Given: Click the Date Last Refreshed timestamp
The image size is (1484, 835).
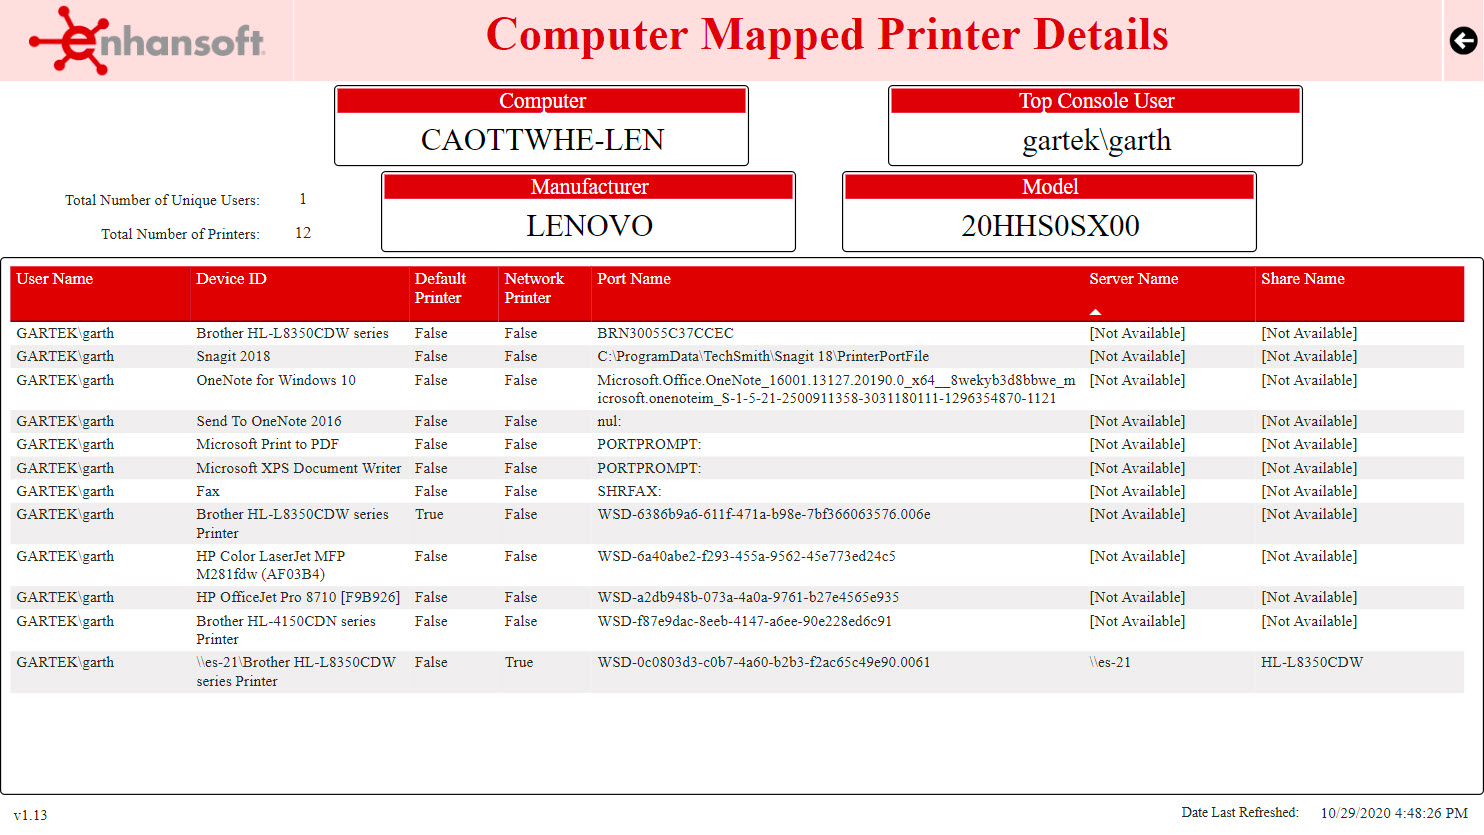Looking at the screenshot, I should [x=1392, y=812].
